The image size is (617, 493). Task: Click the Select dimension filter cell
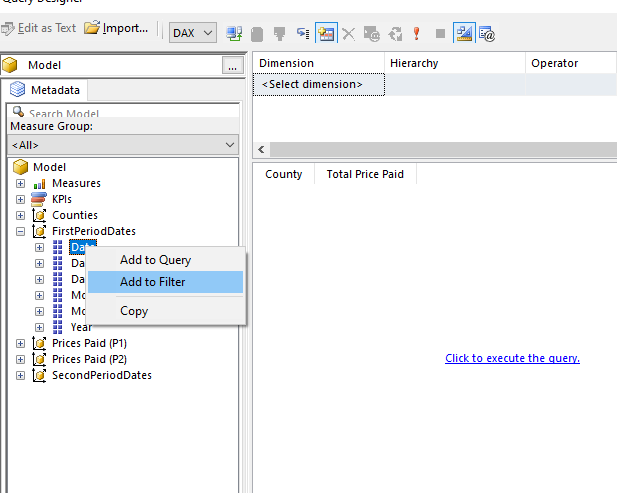pos(312,84)
